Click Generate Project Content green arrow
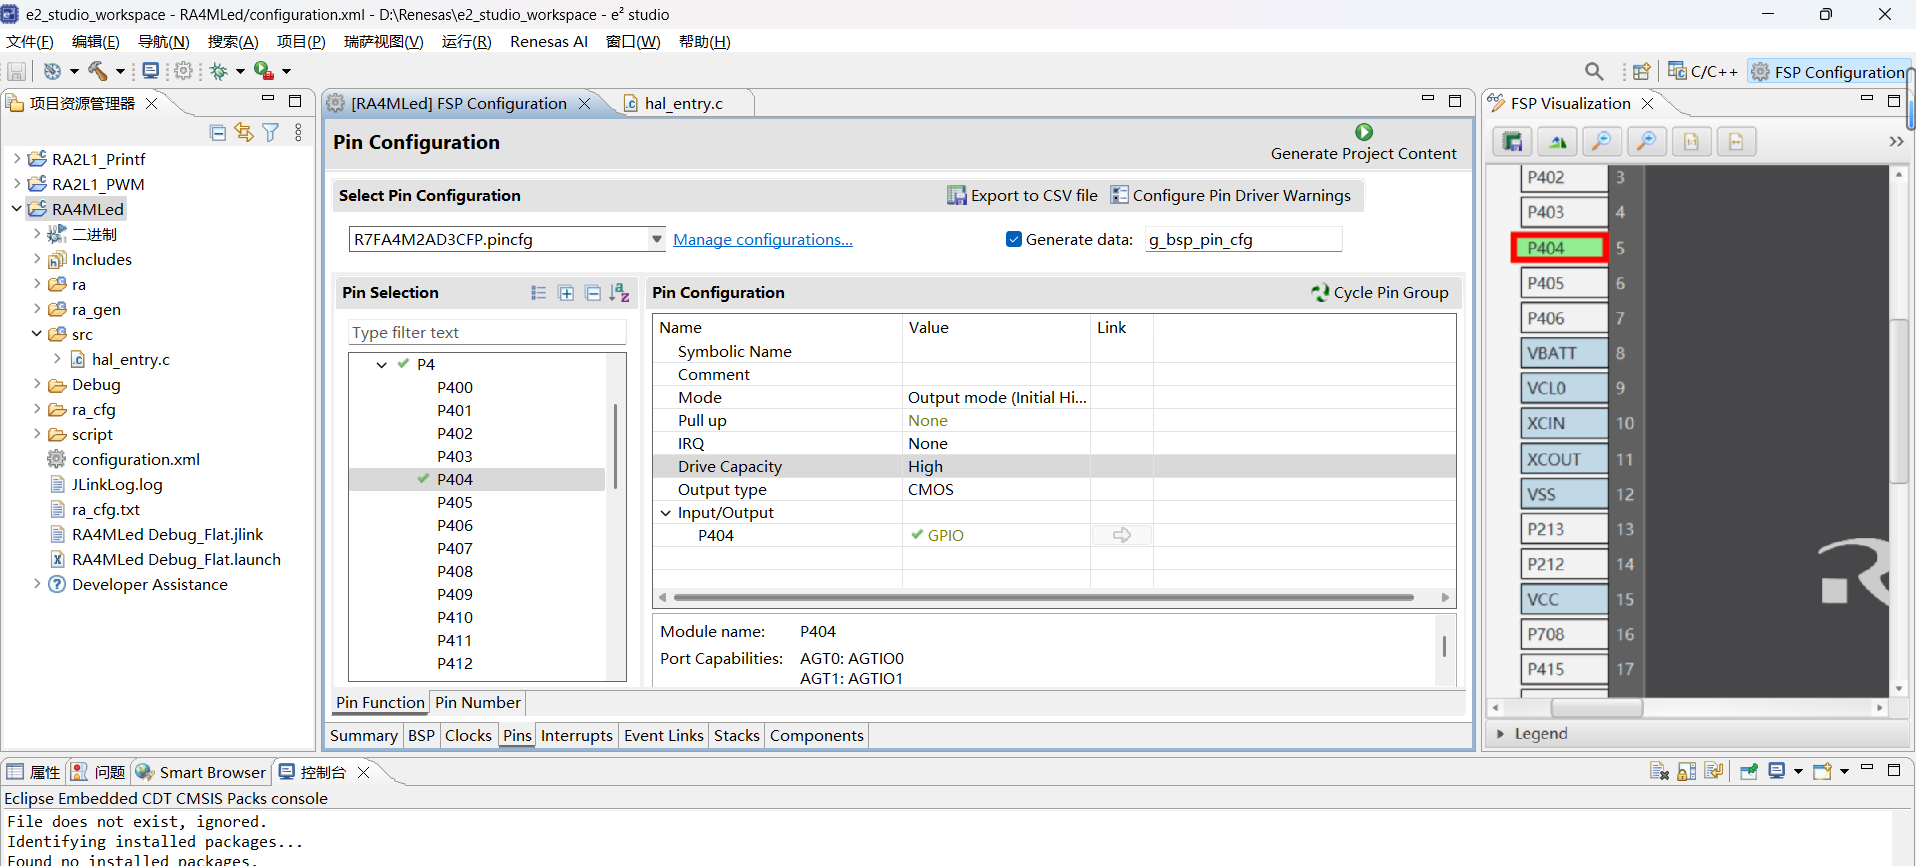This screenshot has width=1916, height=866. [1364, 132]
